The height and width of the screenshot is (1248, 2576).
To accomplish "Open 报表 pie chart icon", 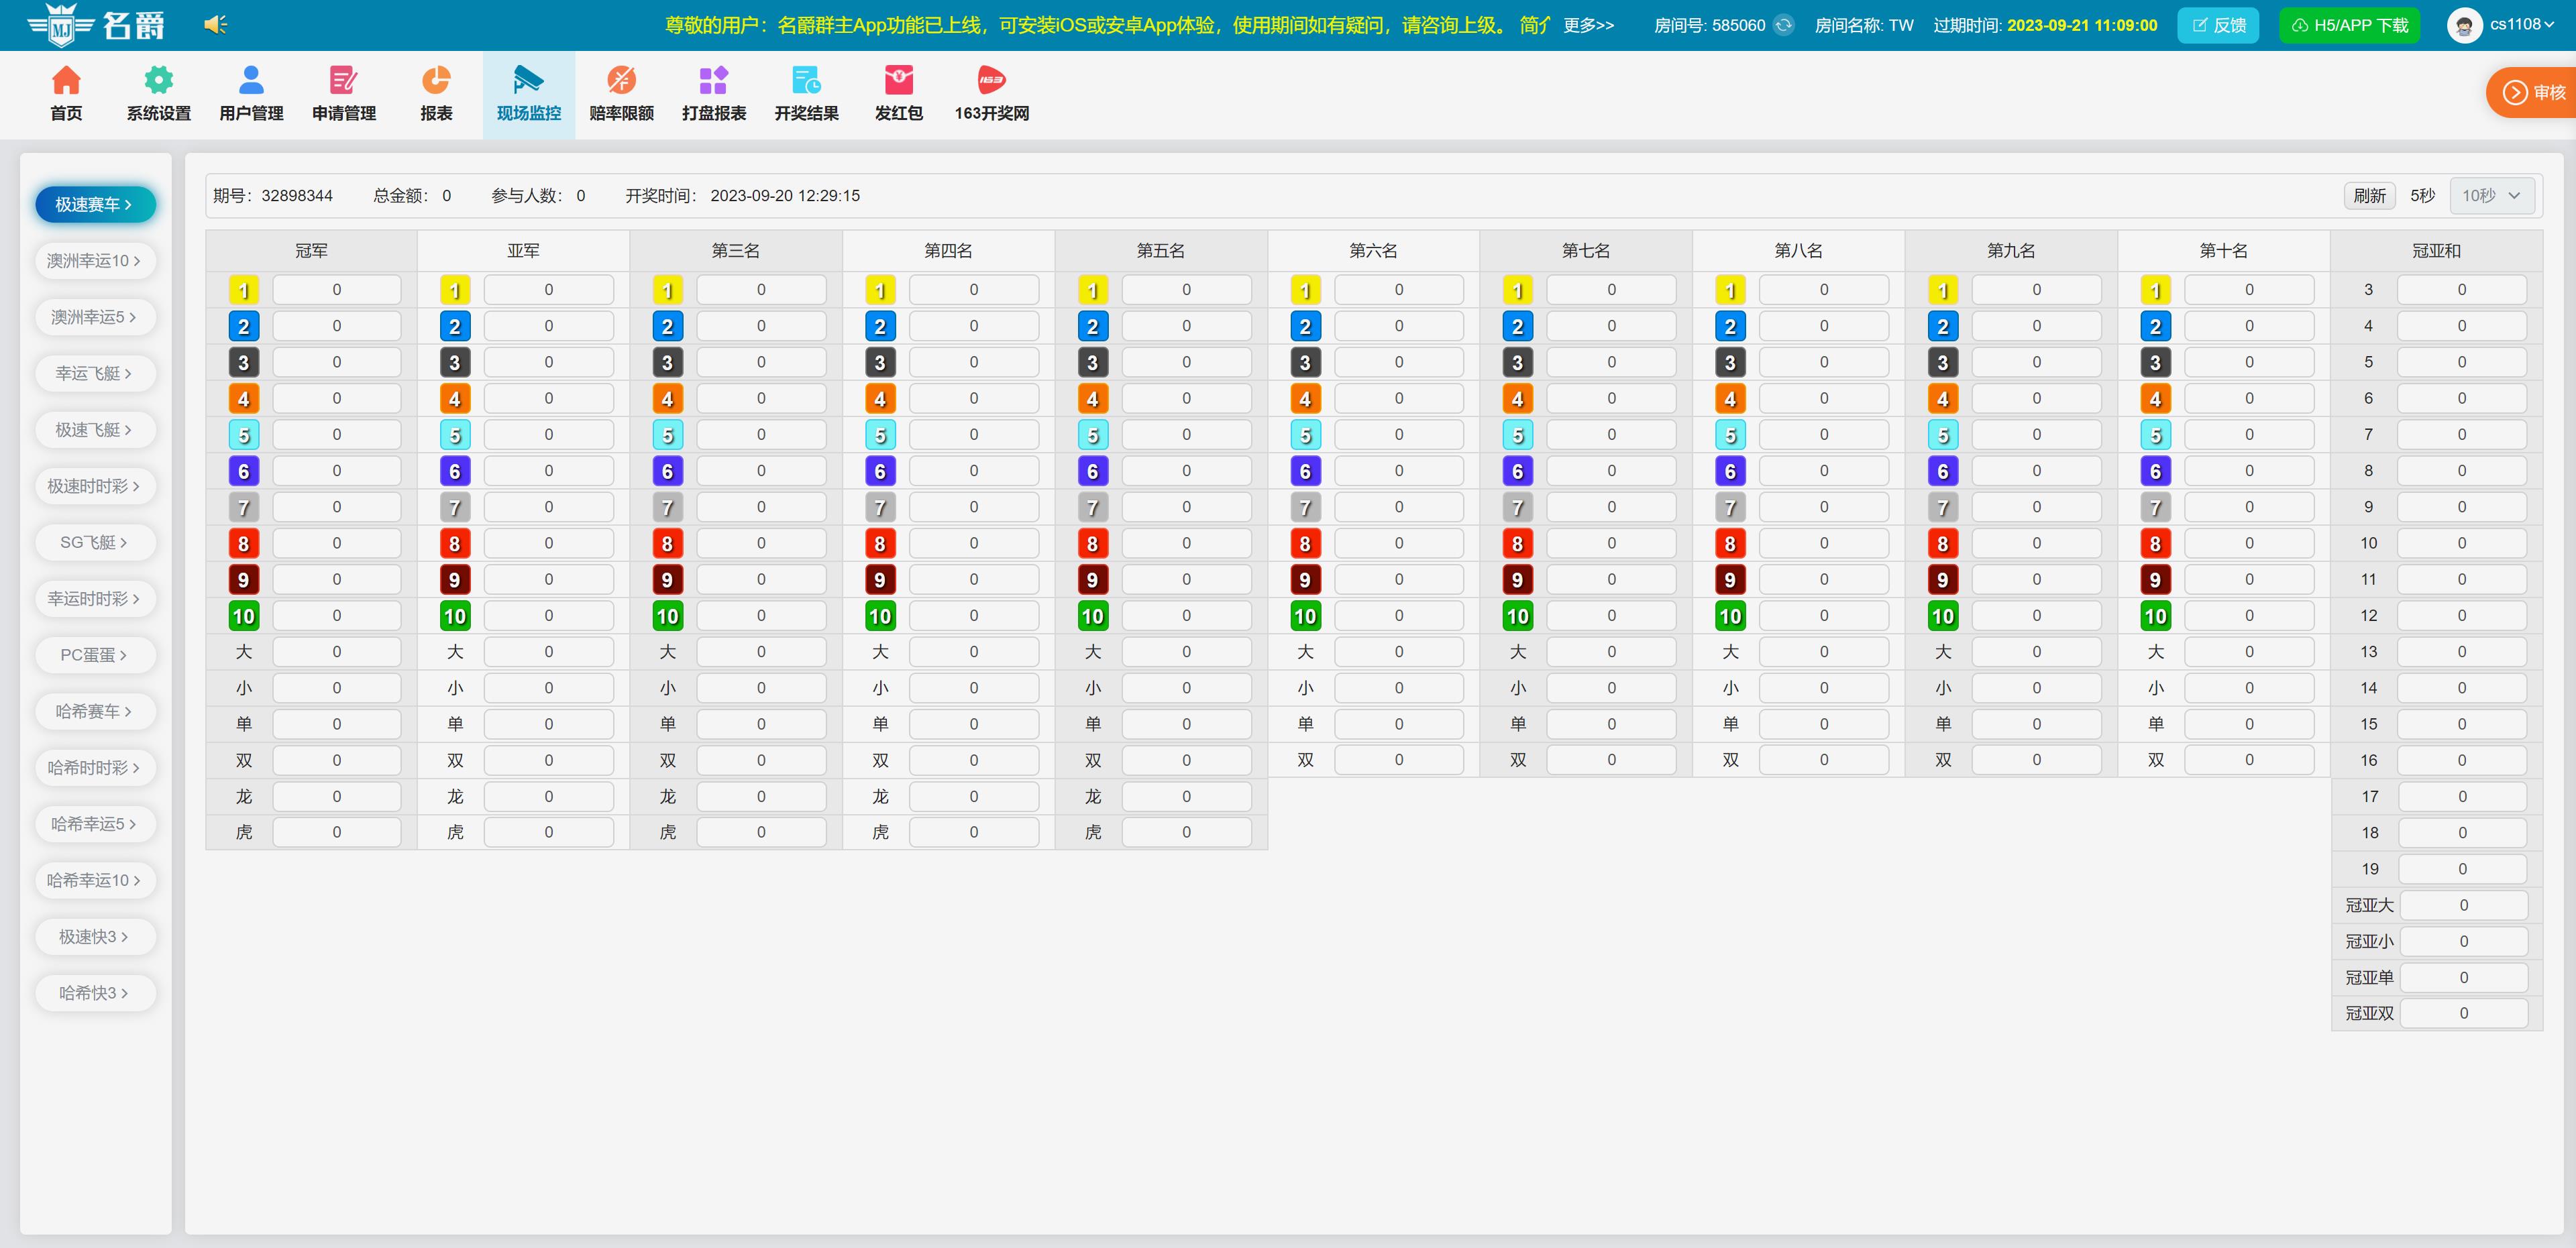I will click(x=436, y=80).
